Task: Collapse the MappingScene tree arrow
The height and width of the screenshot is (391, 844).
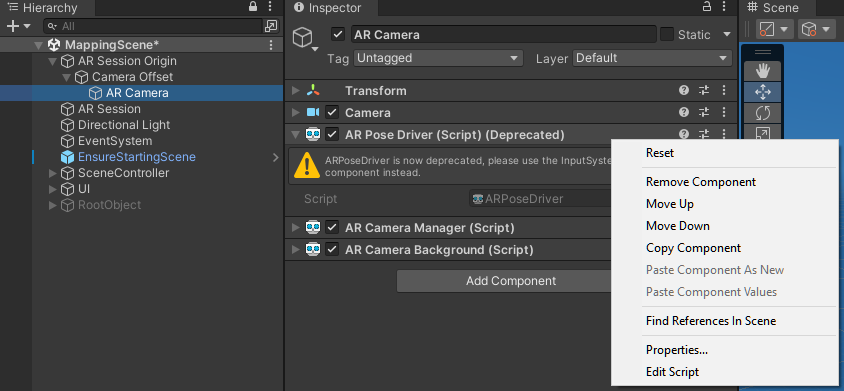Action: [x=38, y=45]
